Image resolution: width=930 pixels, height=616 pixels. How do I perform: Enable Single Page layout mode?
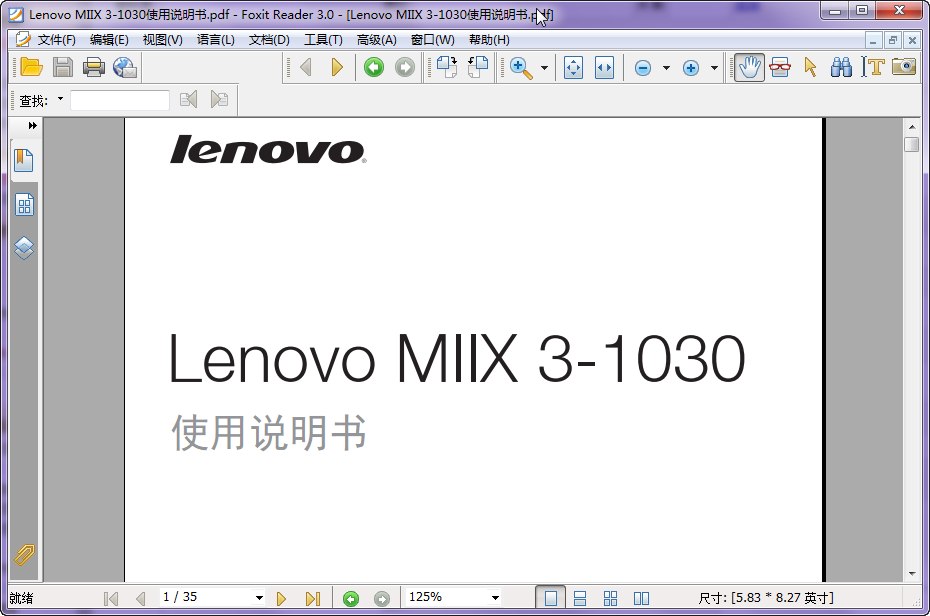[550, 598]
